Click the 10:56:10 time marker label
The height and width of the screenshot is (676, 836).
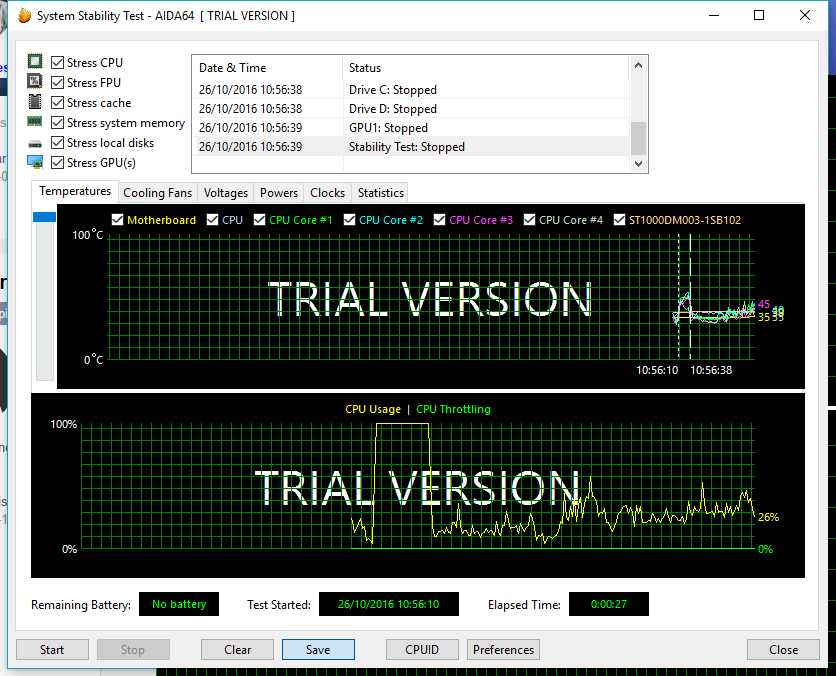[657, 370]
